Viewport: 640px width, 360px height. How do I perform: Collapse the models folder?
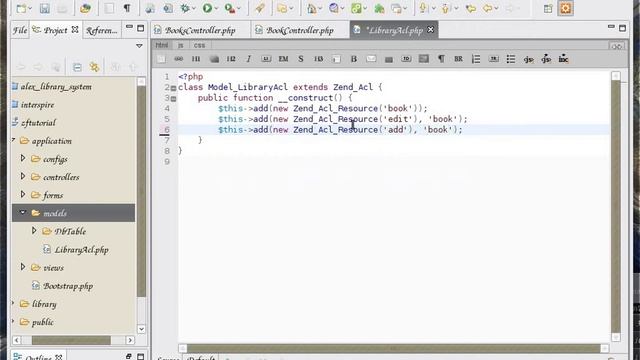pos(23,213)
